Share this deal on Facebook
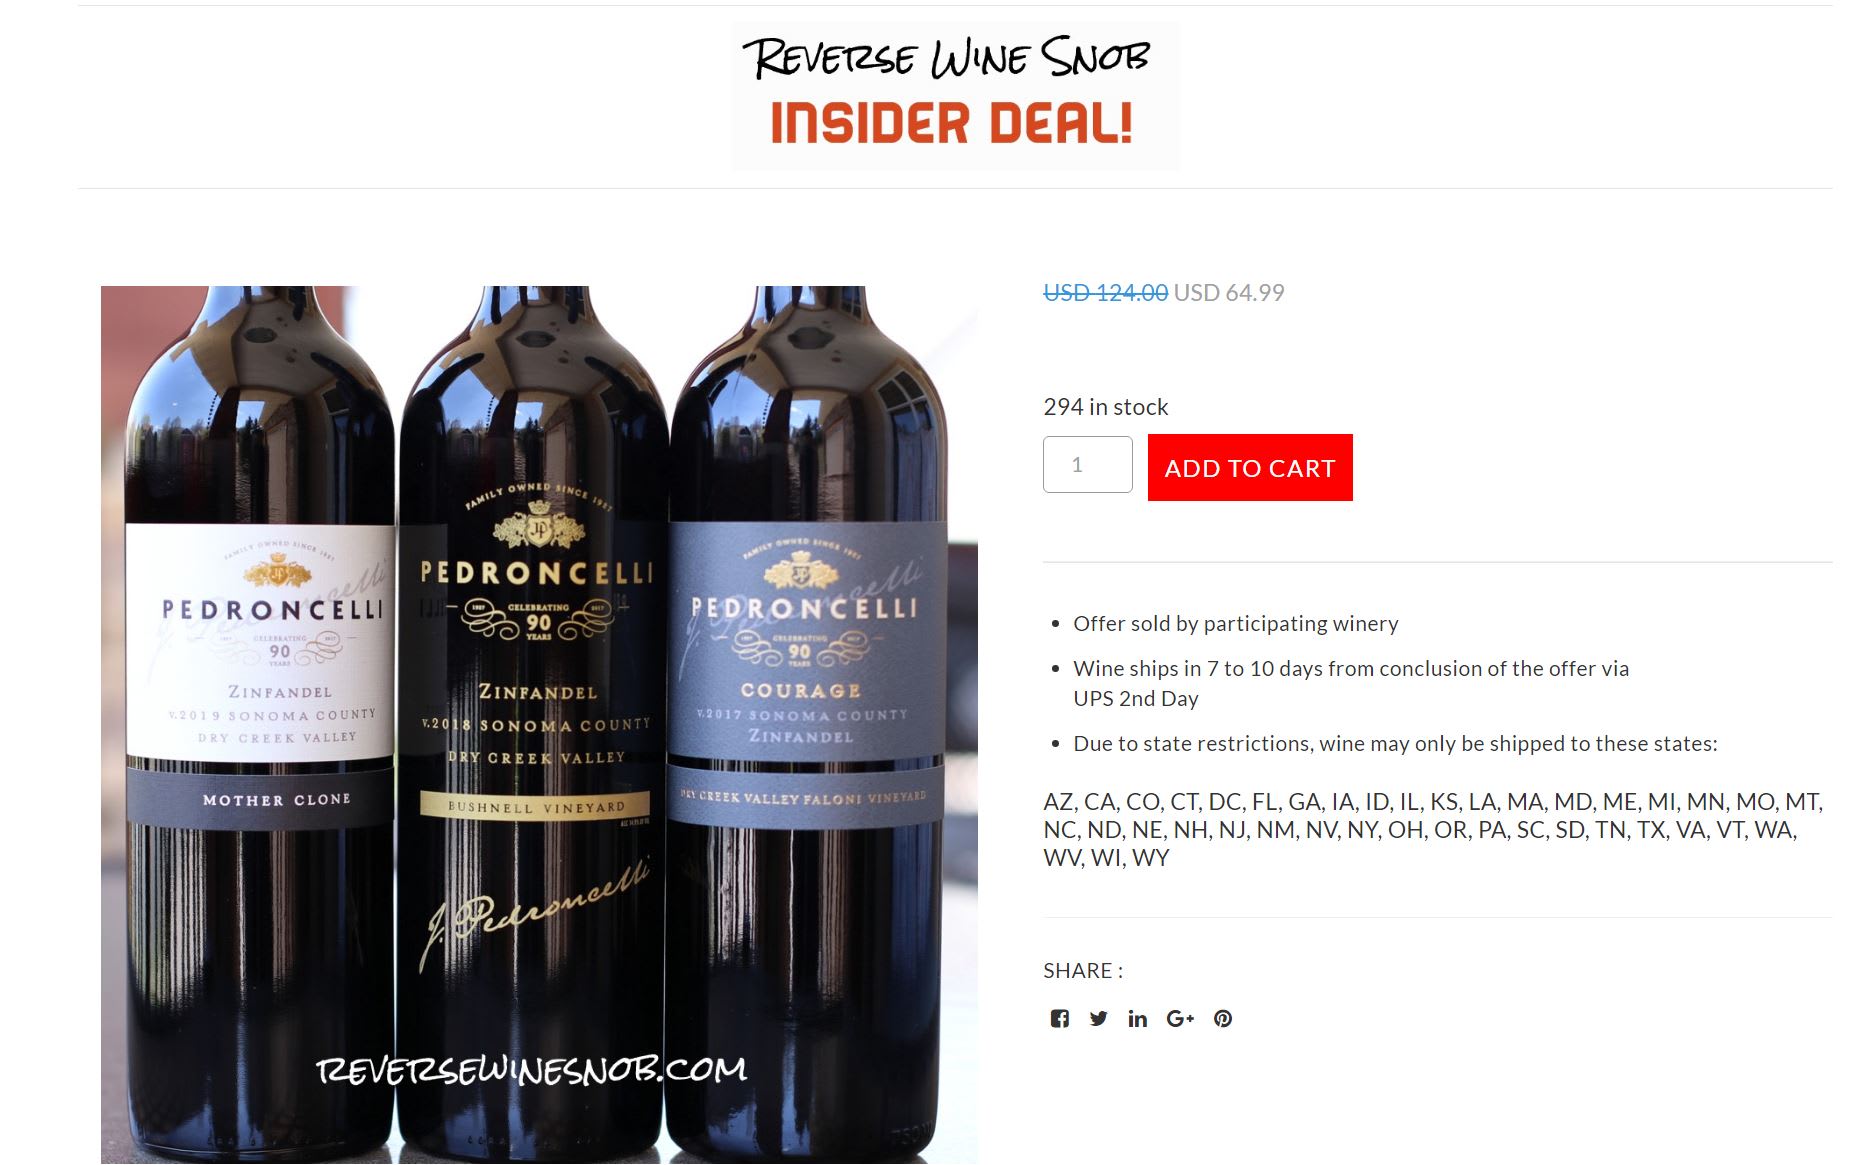This screenshot has width=1850, height=1165. (1060, 1019)
